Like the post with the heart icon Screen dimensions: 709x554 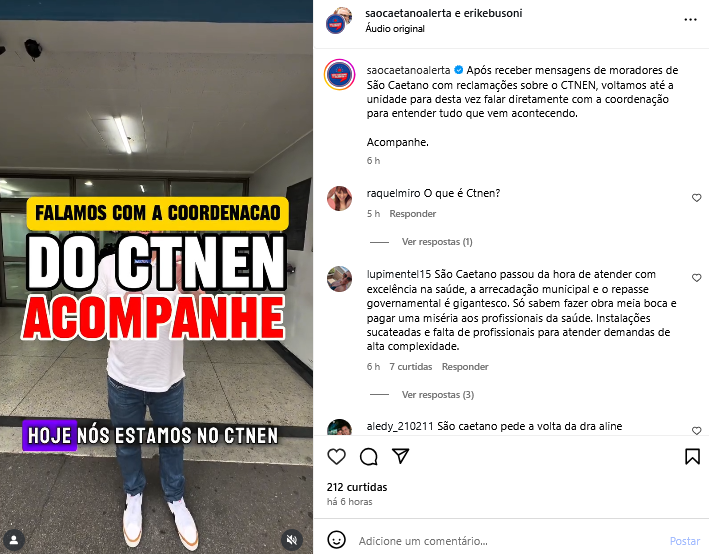pos(336,456)
